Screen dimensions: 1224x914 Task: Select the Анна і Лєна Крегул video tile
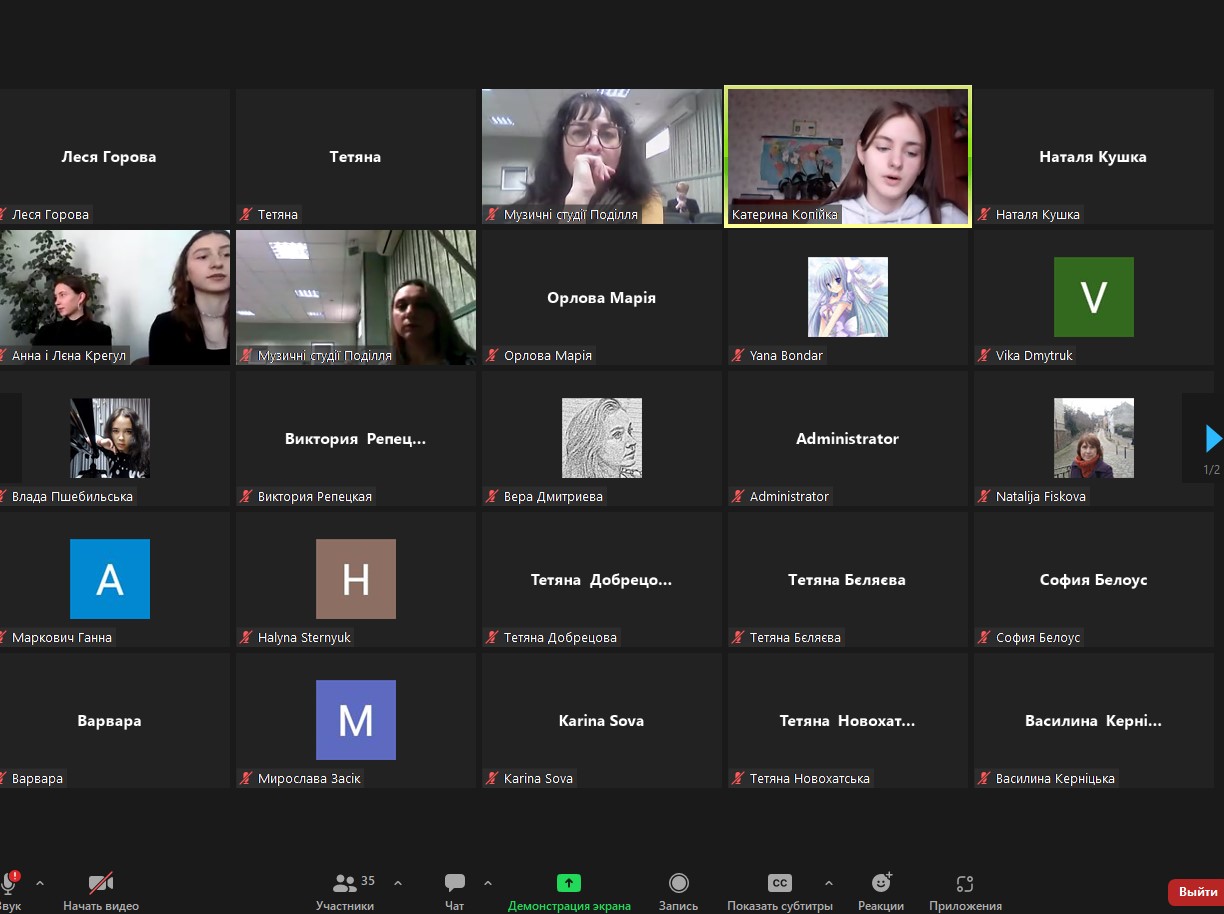point(114,297)
